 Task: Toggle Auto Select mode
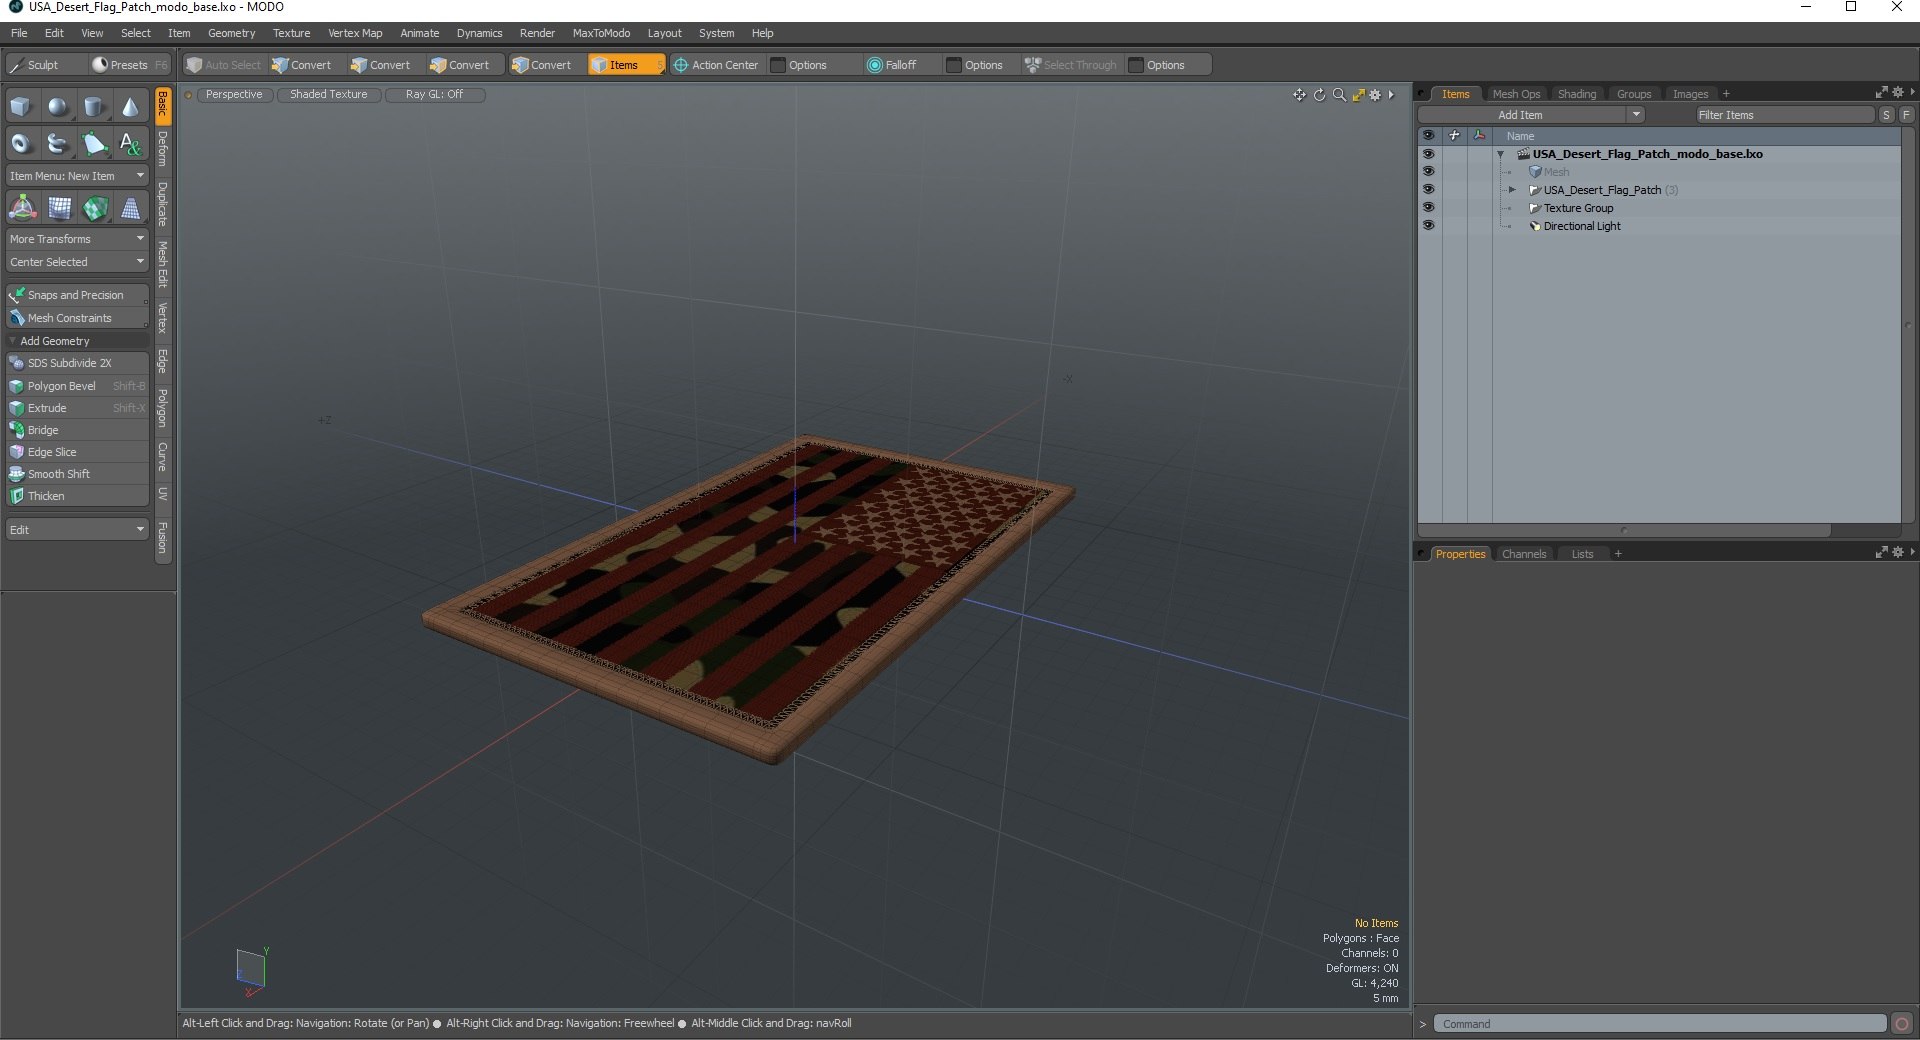pyautogui.click(x=224, y=65)
